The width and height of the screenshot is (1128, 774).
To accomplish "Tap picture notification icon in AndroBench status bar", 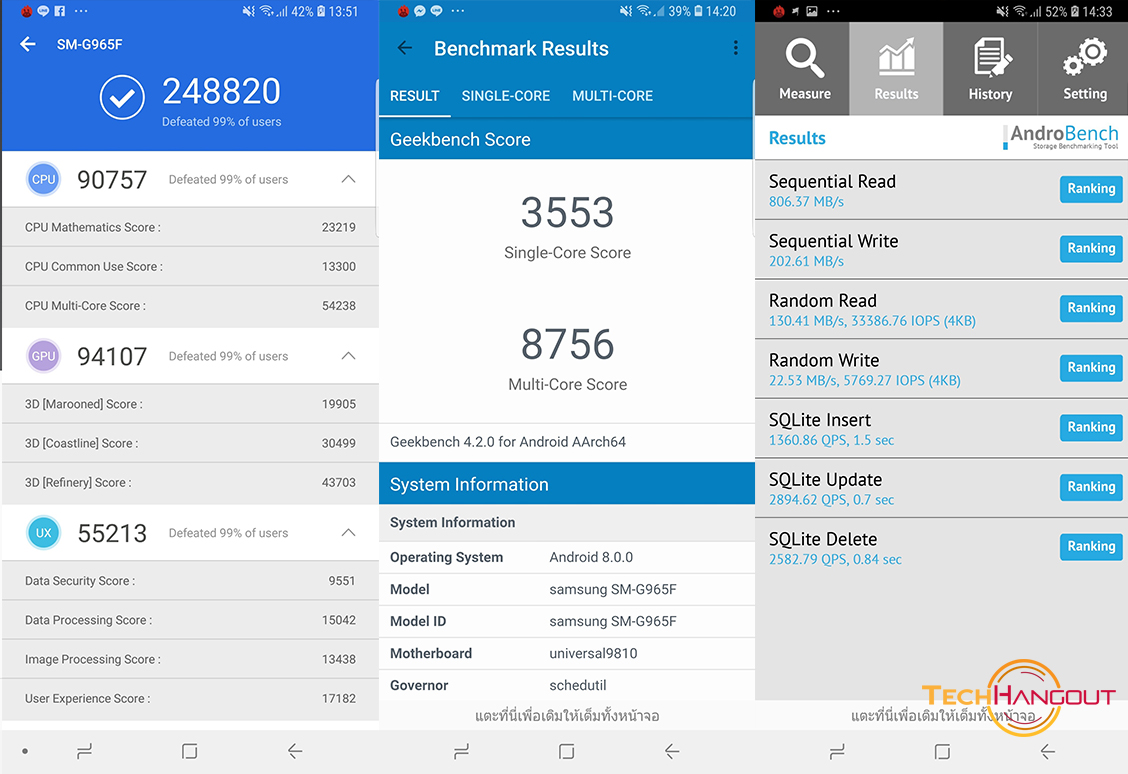I will point(811,12).
